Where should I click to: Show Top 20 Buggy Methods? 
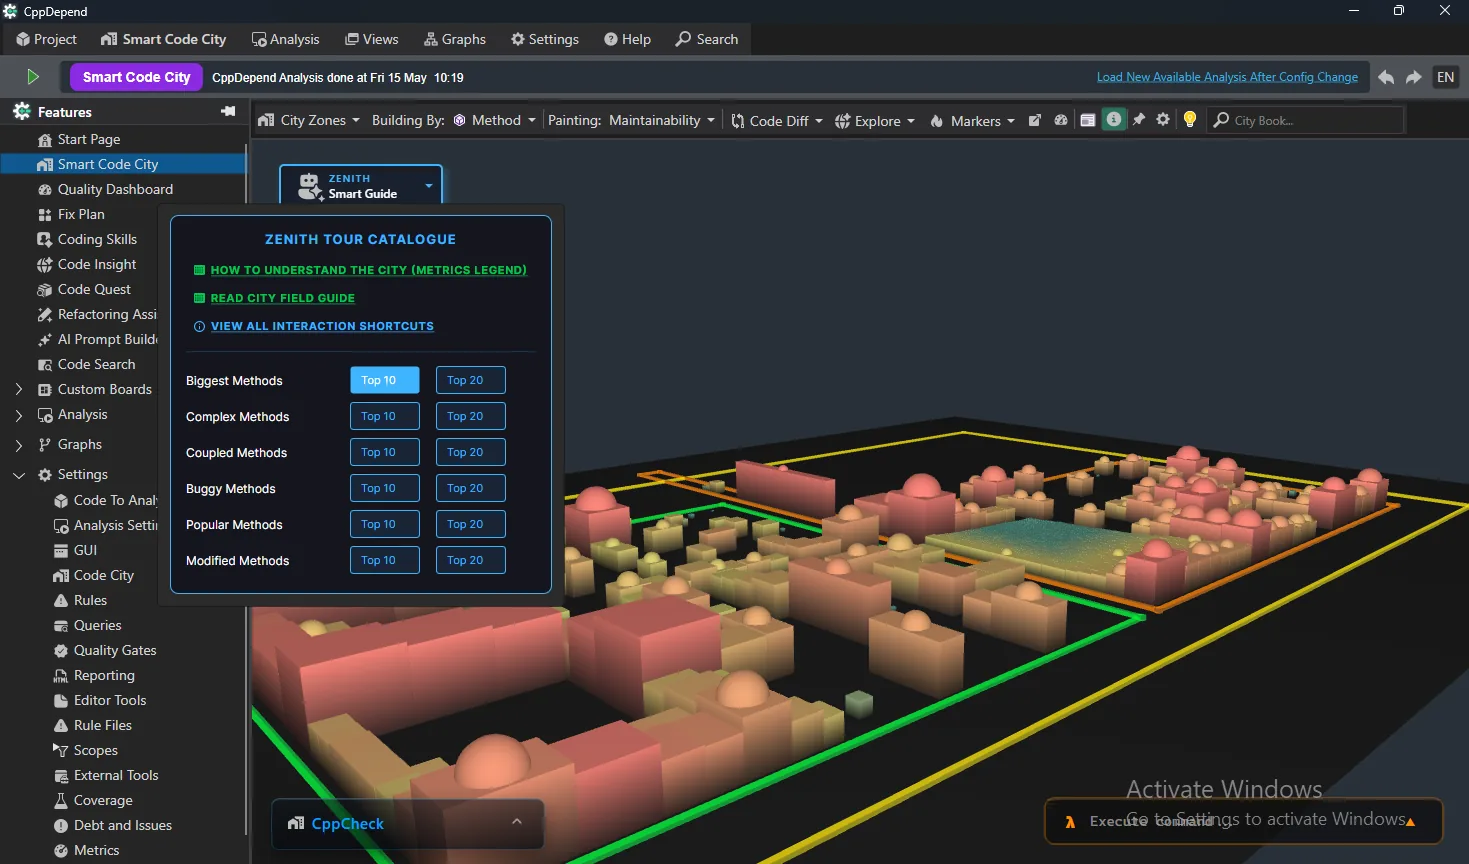[x=470, y=488]
